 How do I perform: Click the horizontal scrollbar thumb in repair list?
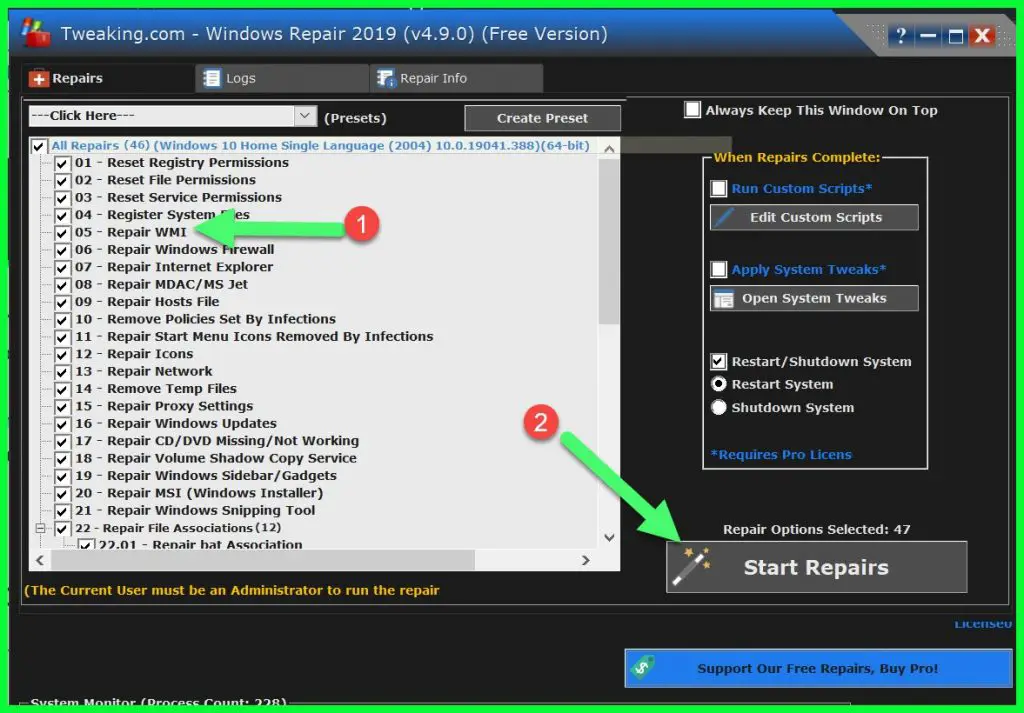(x=263, y=560)
